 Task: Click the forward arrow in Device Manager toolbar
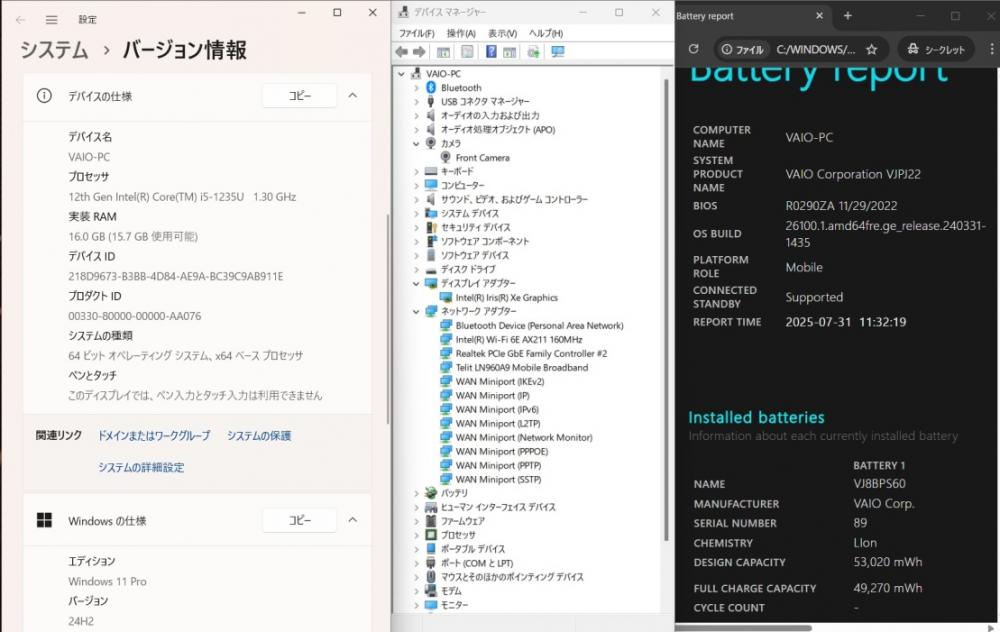coord(419,52)
